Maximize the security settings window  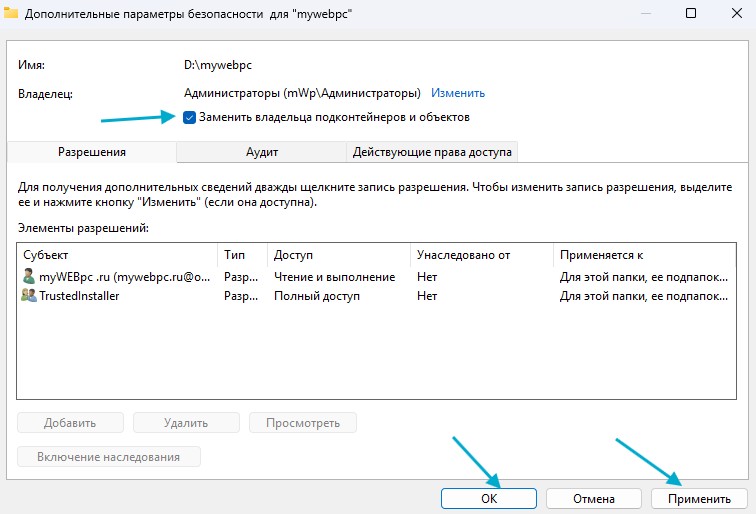point(691,13)
